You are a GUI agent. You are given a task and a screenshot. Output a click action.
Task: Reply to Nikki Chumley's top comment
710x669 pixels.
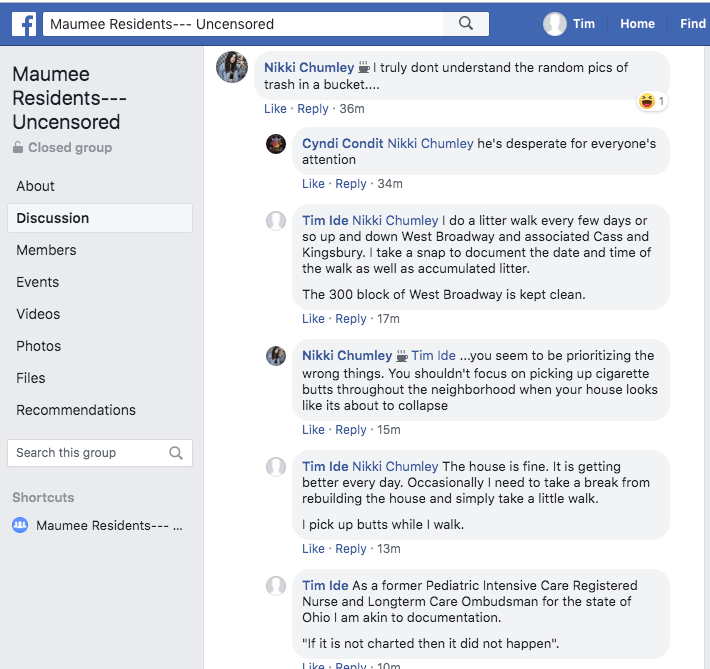pos(313,109)
